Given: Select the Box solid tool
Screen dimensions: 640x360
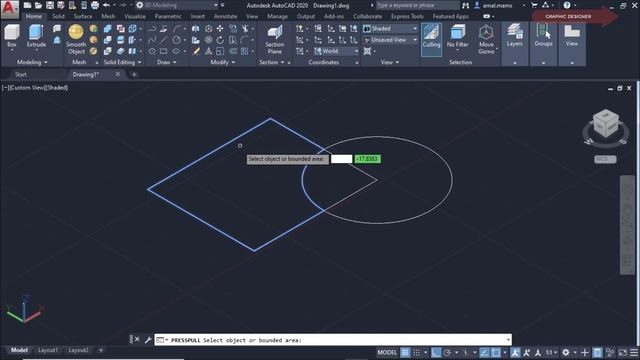Looking at the screenshot, I should click(12, 36).
